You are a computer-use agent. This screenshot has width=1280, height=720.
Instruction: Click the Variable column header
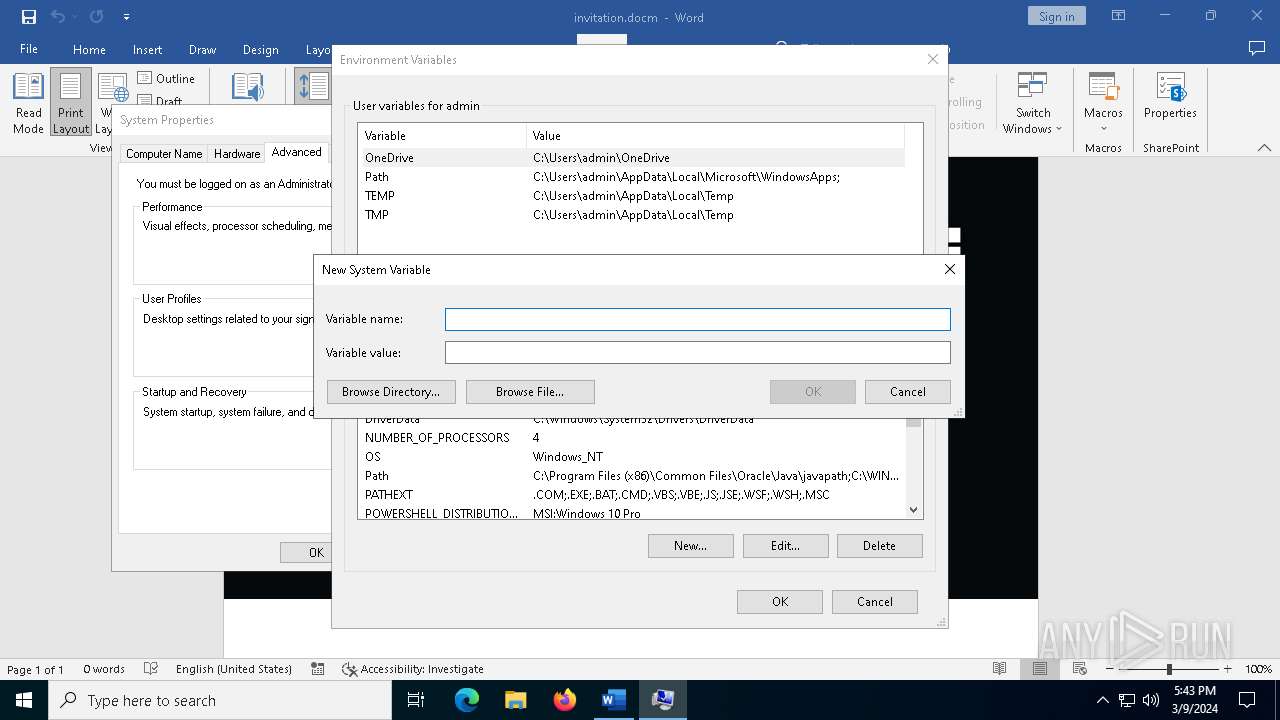point(442,136)
